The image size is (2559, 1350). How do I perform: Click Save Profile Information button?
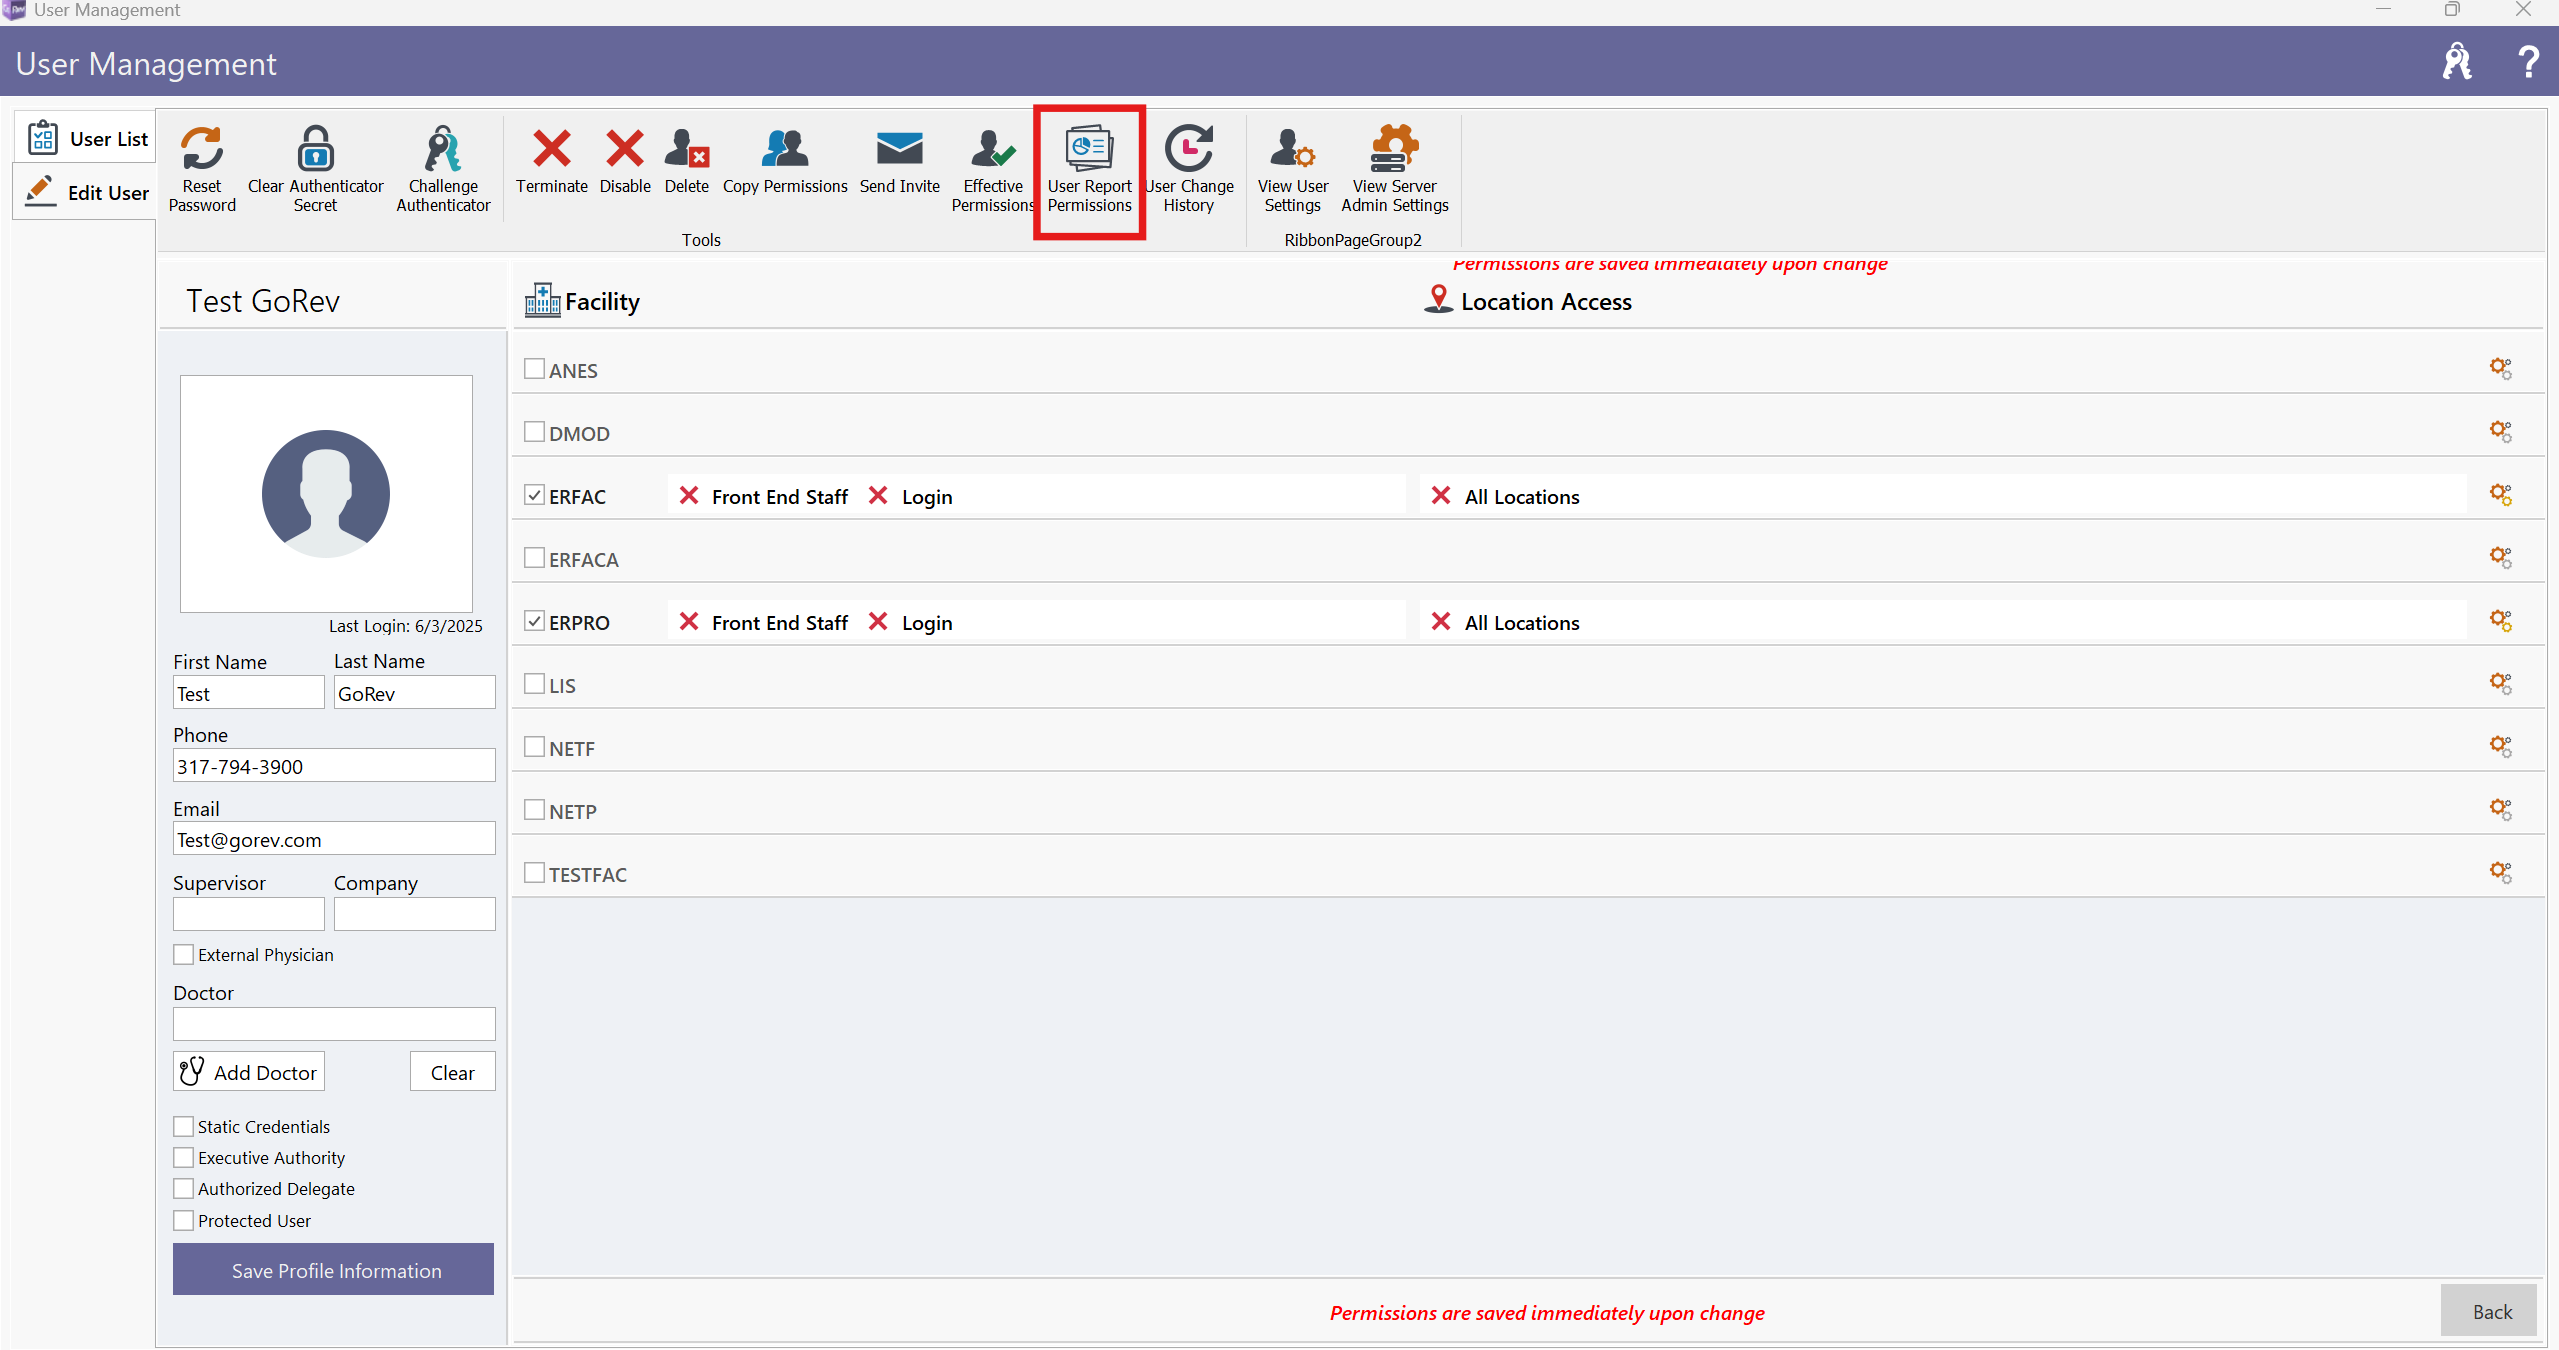pyautogui.click(x=334, y=1270)
